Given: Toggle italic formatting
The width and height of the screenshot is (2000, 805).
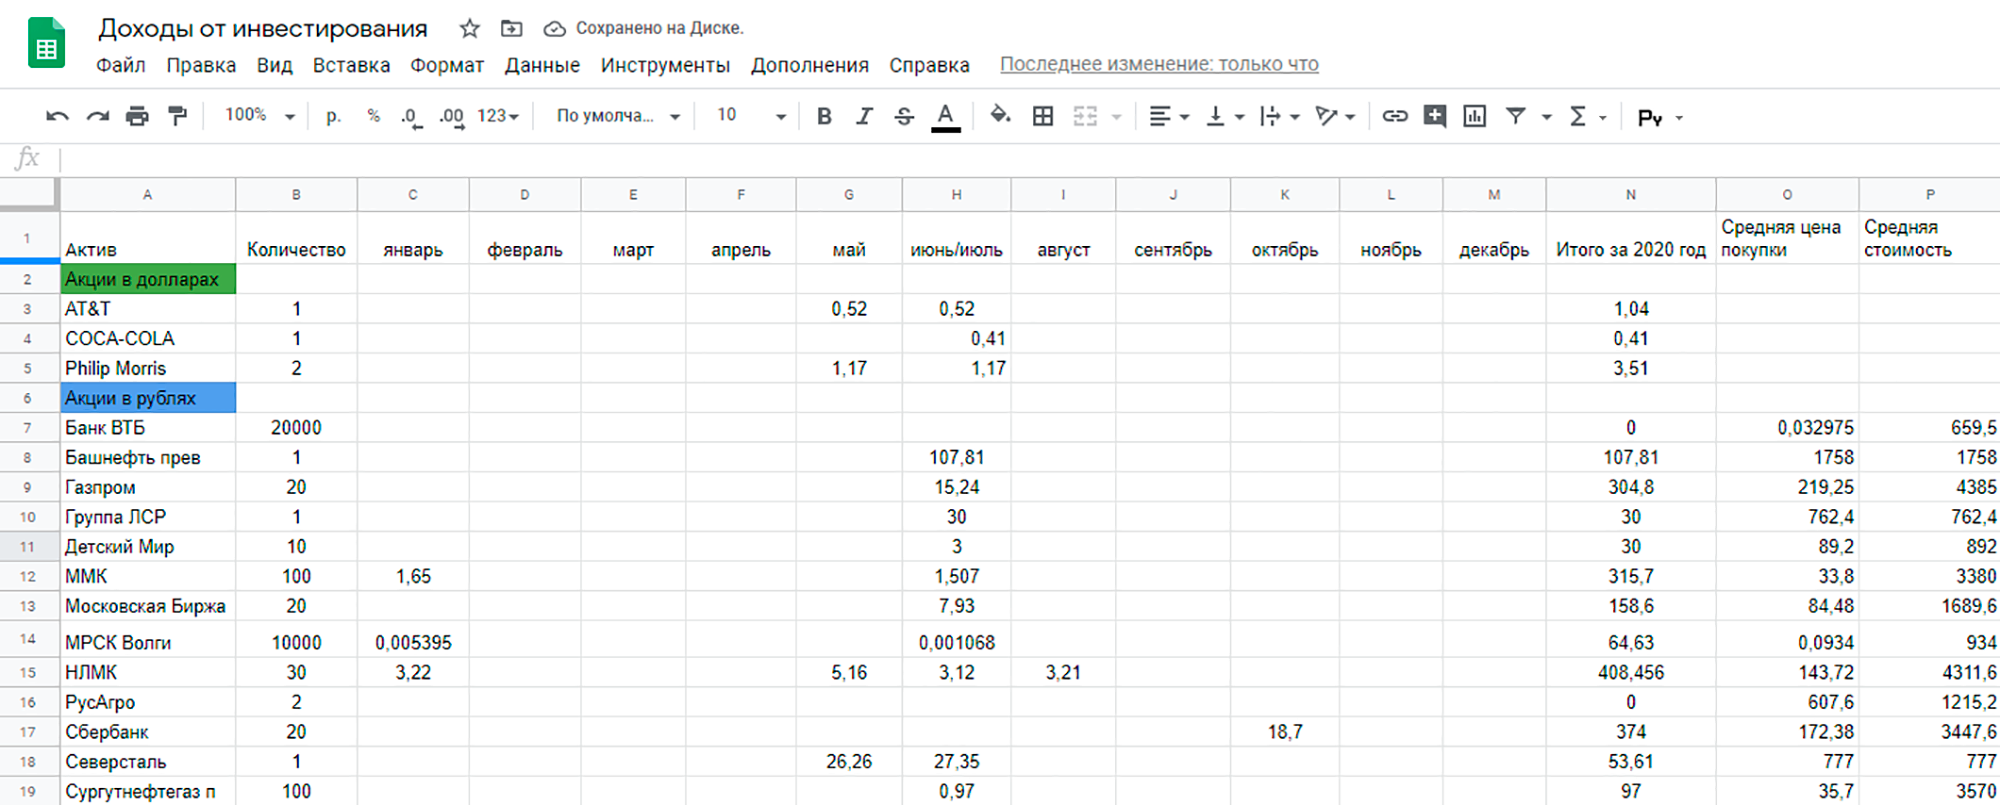Looking at the screenshot, I should 864,116.
